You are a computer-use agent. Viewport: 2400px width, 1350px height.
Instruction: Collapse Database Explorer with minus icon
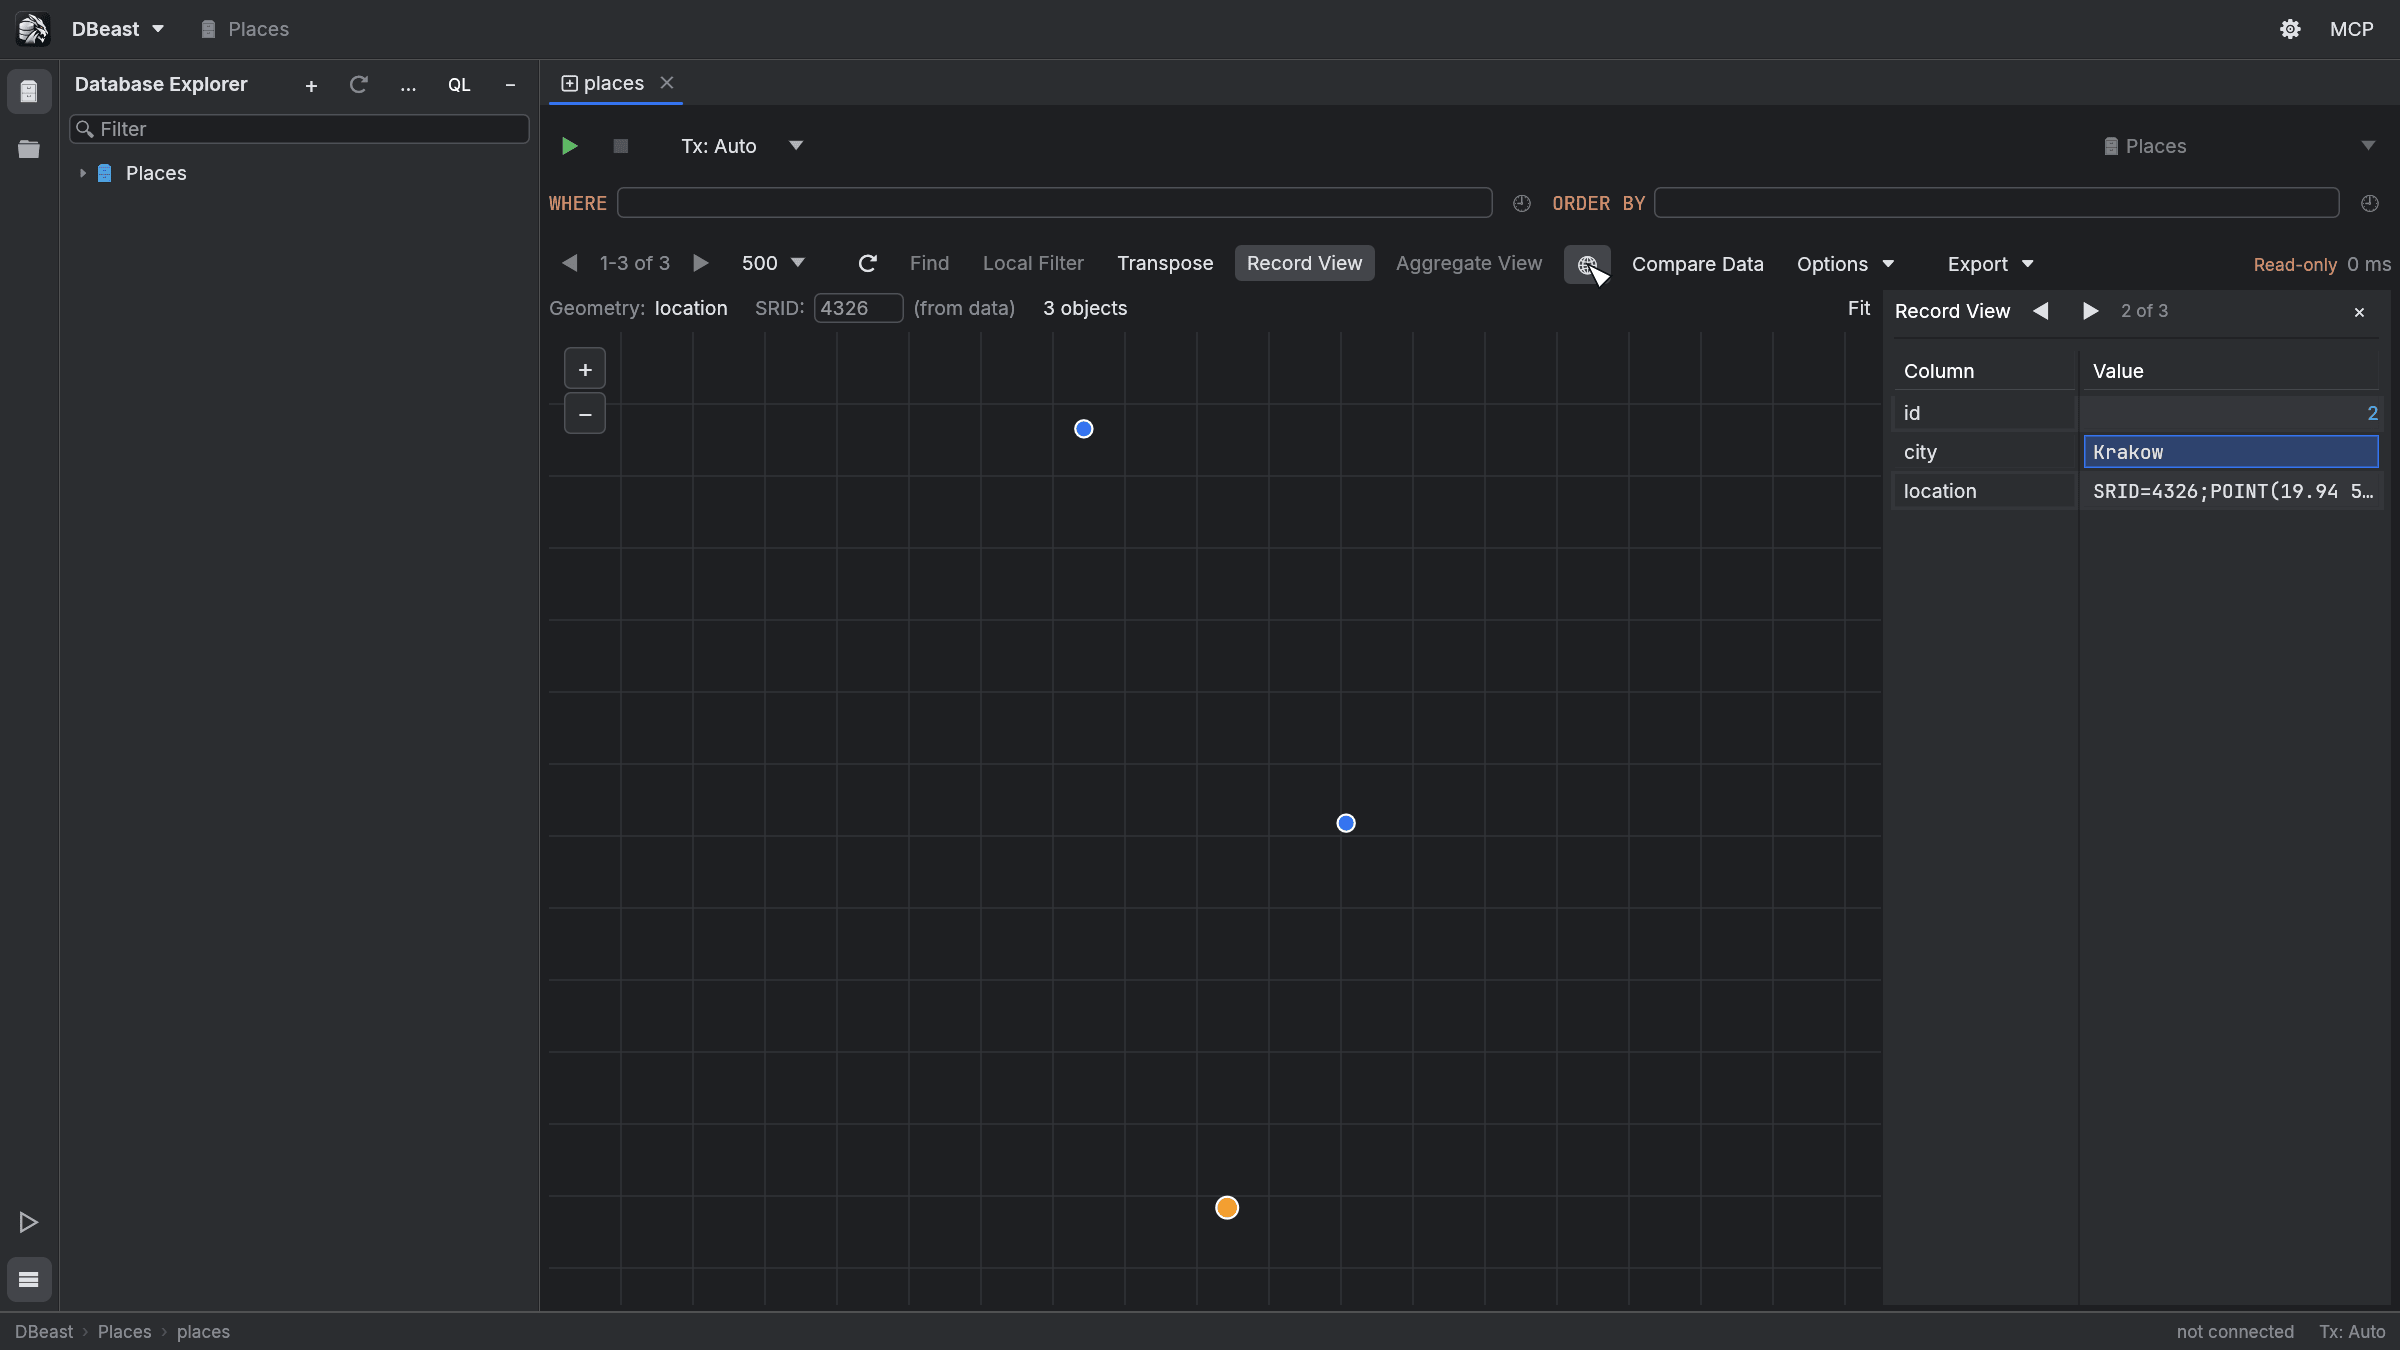tap(510, 85)
